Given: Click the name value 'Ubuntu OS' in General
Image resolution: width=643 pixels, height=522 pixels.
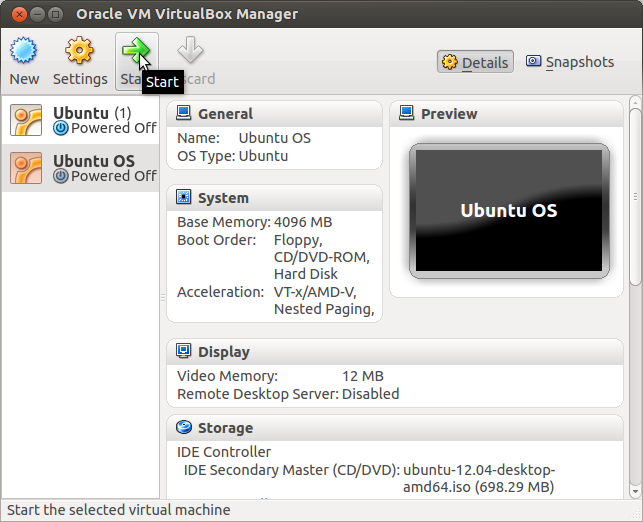Looking at the screenshot, I should [x=275, y=138].
